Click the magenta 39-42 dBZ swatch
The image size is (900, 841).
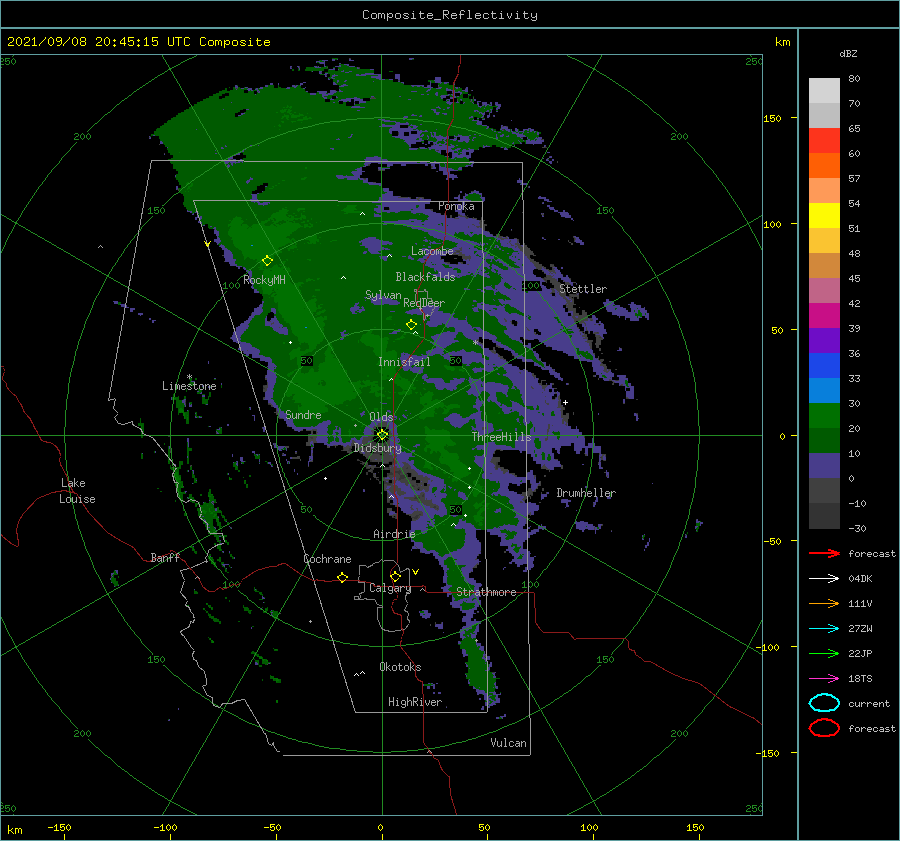[824, 316]
